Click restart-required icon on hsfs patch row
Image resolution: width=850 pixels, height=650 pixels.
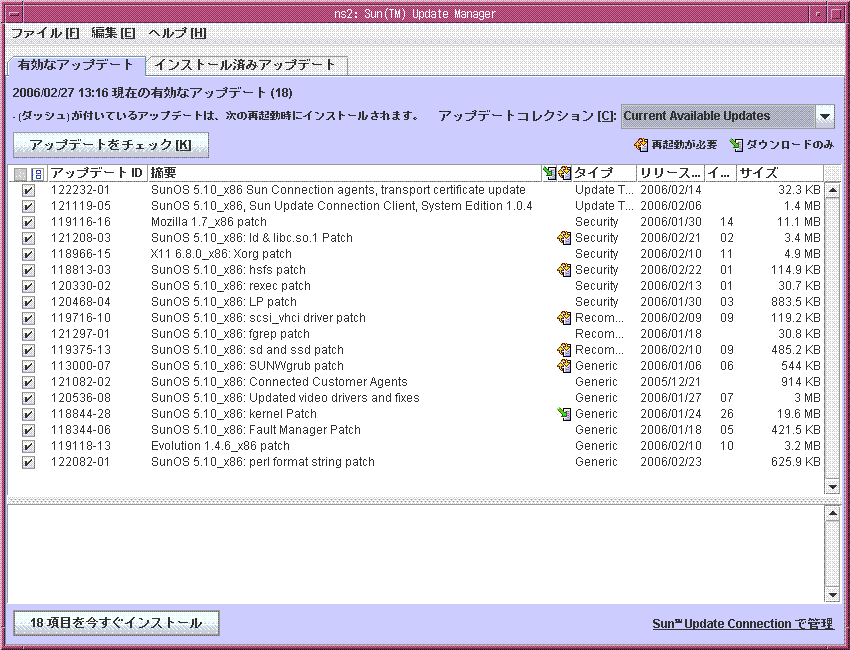click(x=564, y=270)
